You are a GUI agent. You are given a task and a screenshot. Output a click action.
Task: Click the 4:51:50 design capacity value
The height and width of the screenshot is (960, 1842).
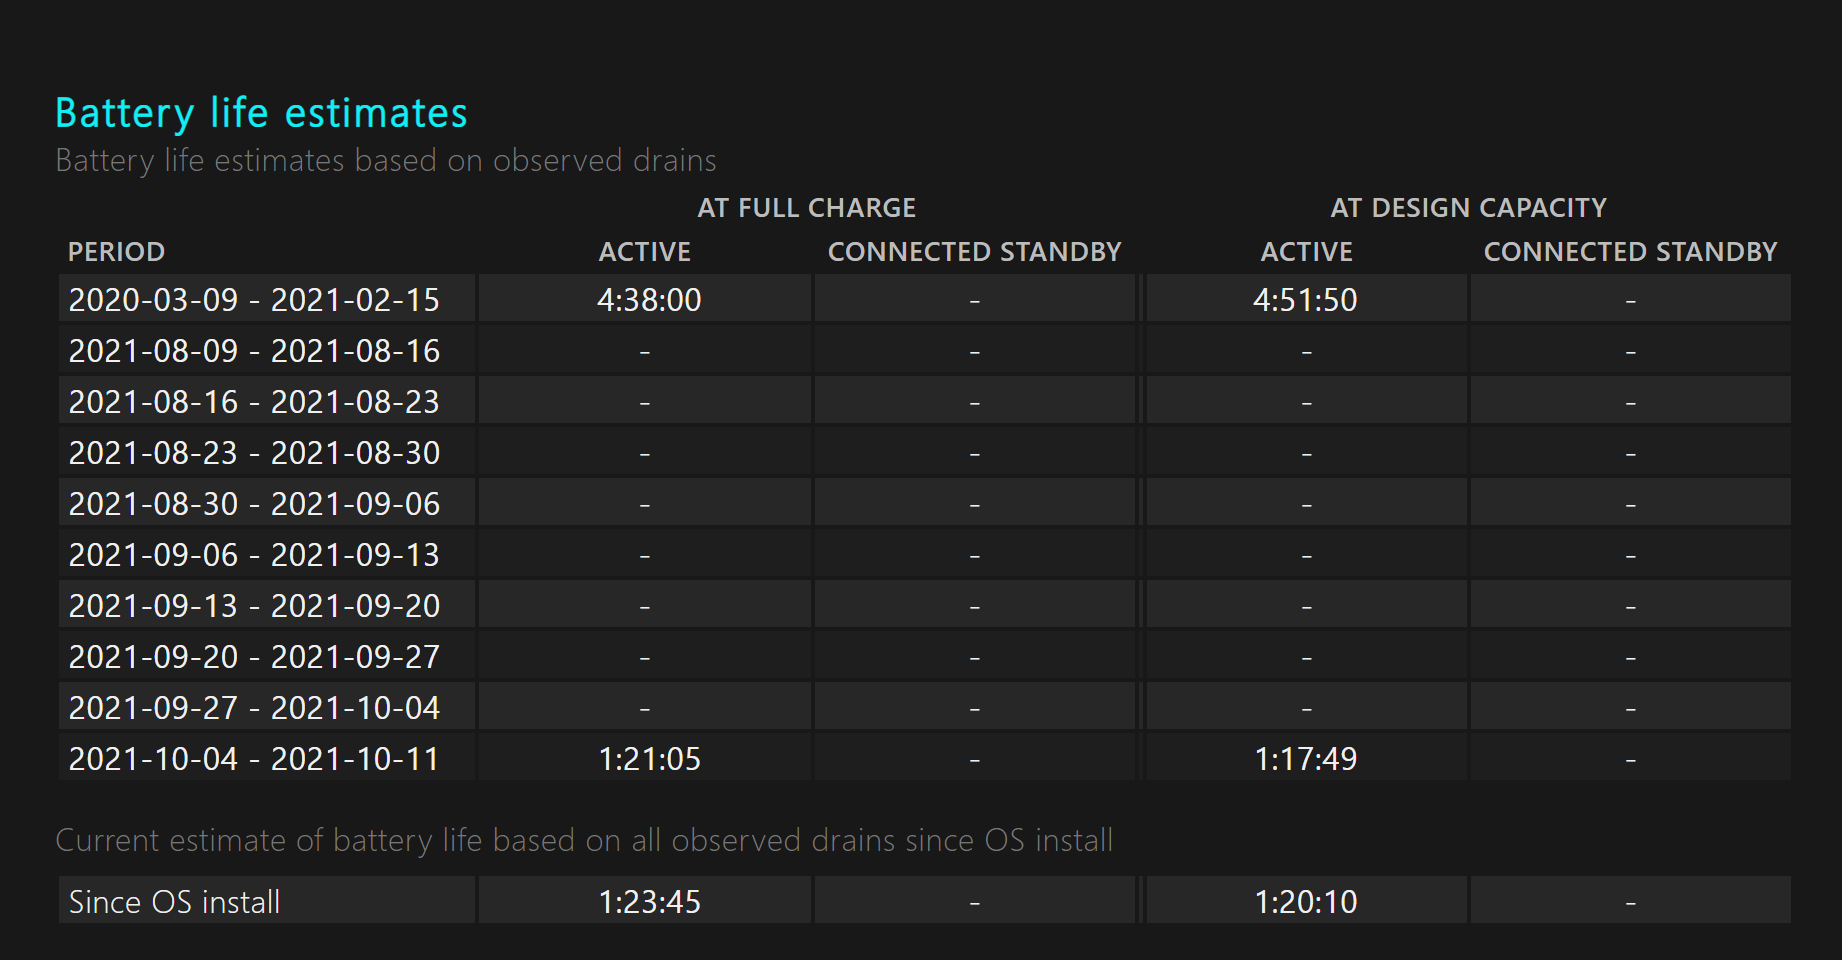tap(1305, 300)
